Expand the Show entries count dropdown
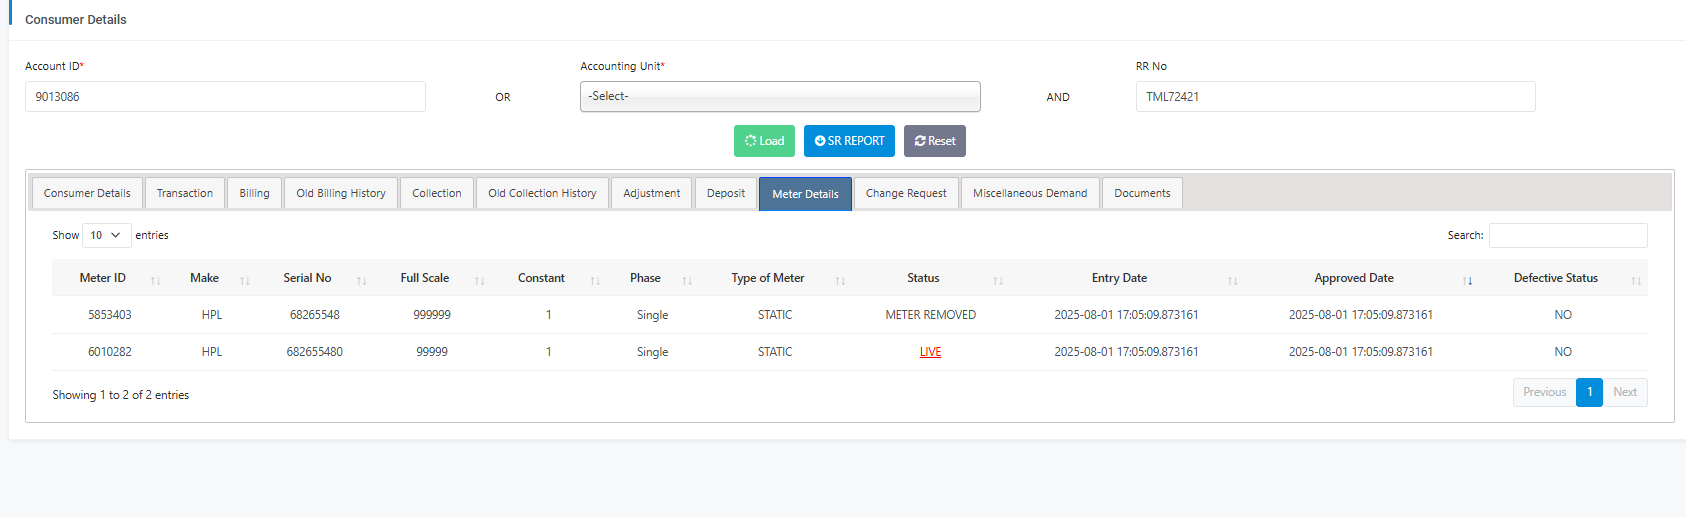Viewport: 1686px width, 517px height. tap(106, 236)
